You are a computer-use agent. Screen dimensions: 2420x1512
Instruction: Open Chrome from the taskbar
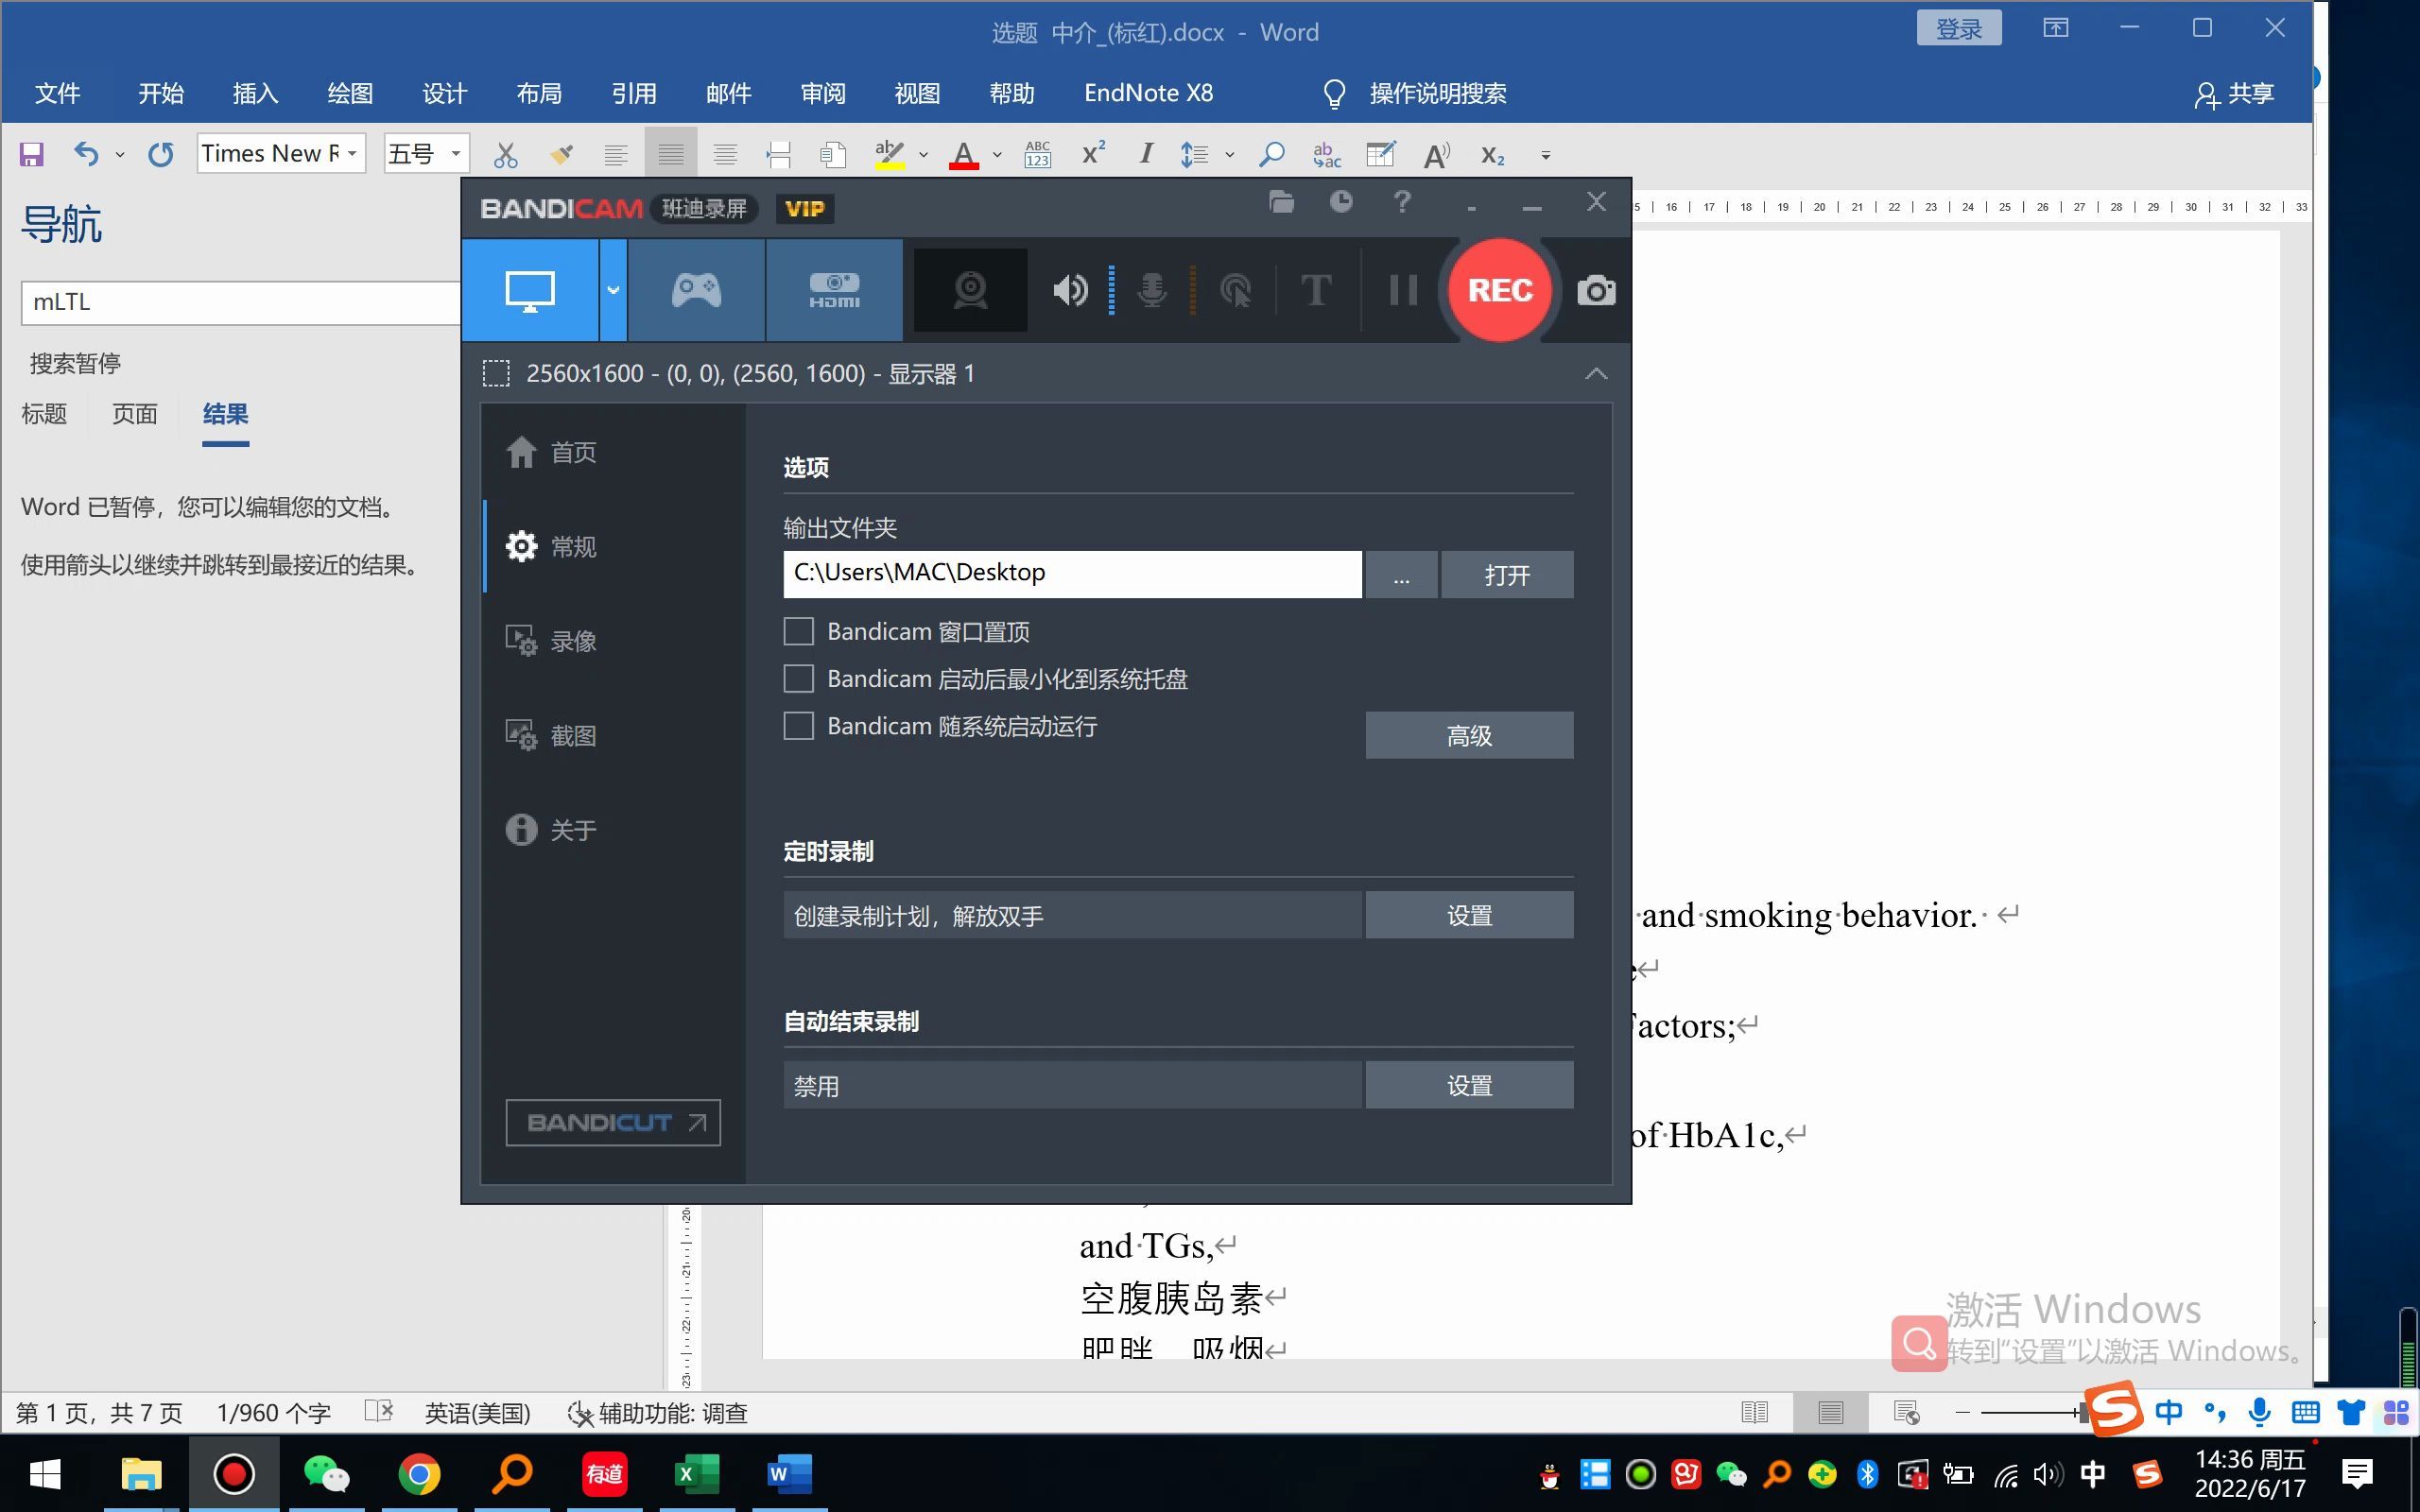pyautogui.click(x=419, y=1474)
